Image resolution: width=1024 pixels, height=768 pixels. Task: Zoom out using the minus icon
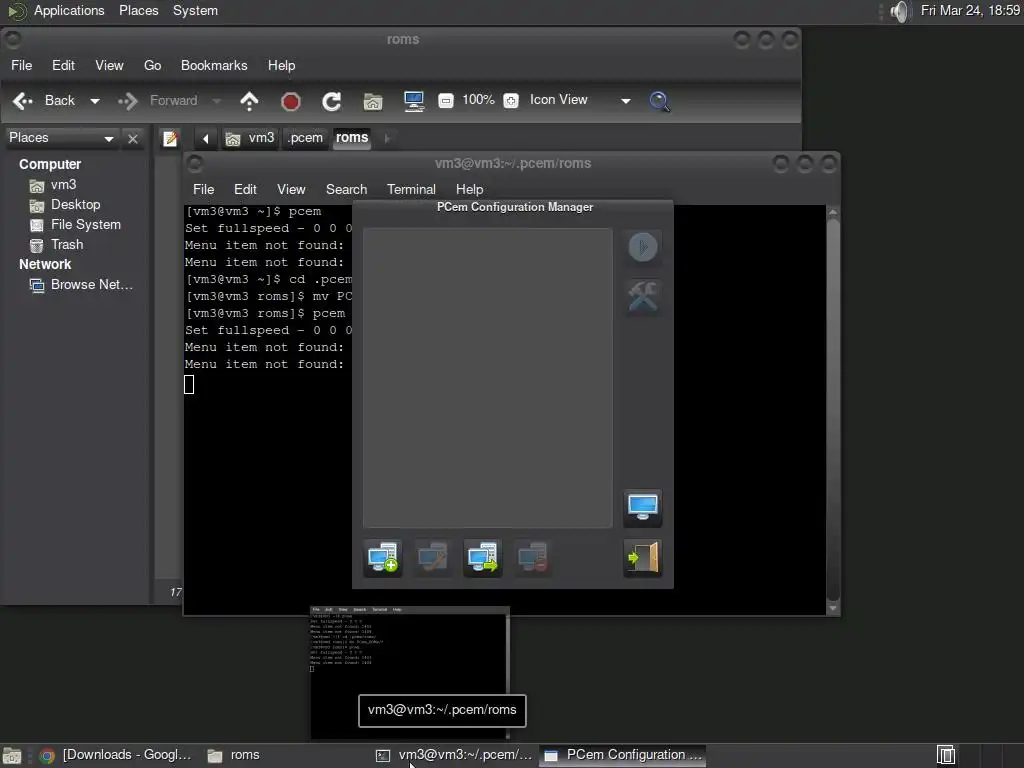[x=446, y=101]
